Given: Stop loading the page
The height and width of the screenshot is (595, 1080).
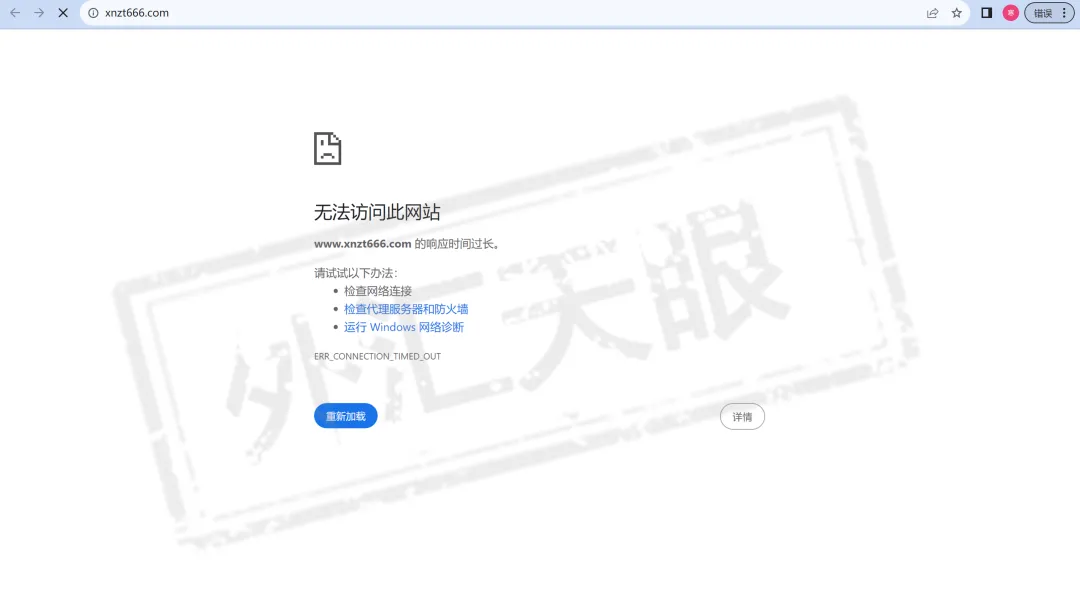Looking at the screenshot, I should point(63,13).
